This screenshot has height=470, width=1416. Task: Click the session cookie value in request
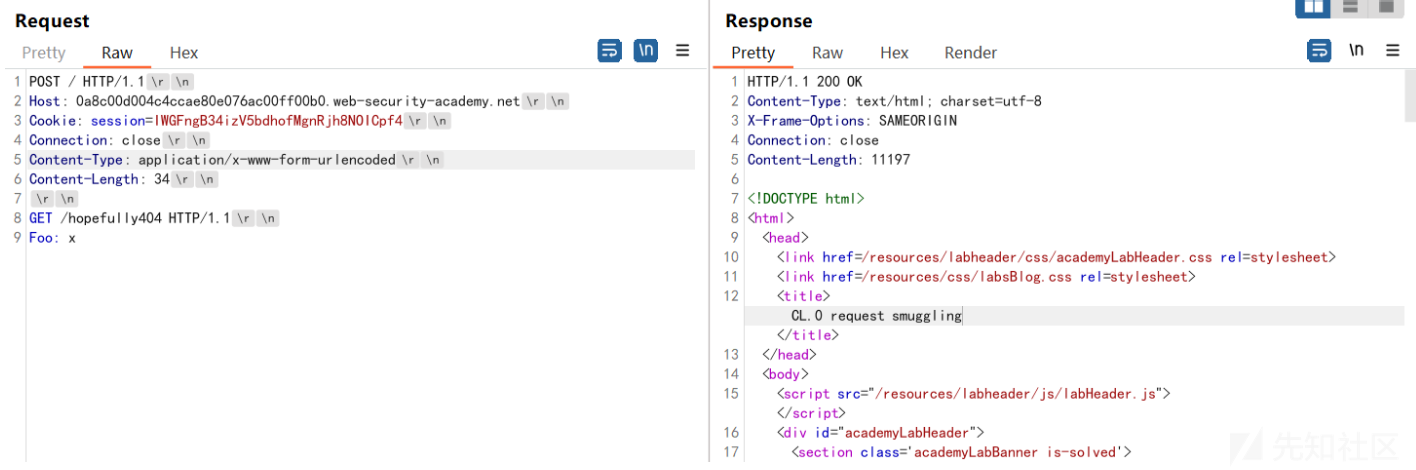[x=278, y=121]
